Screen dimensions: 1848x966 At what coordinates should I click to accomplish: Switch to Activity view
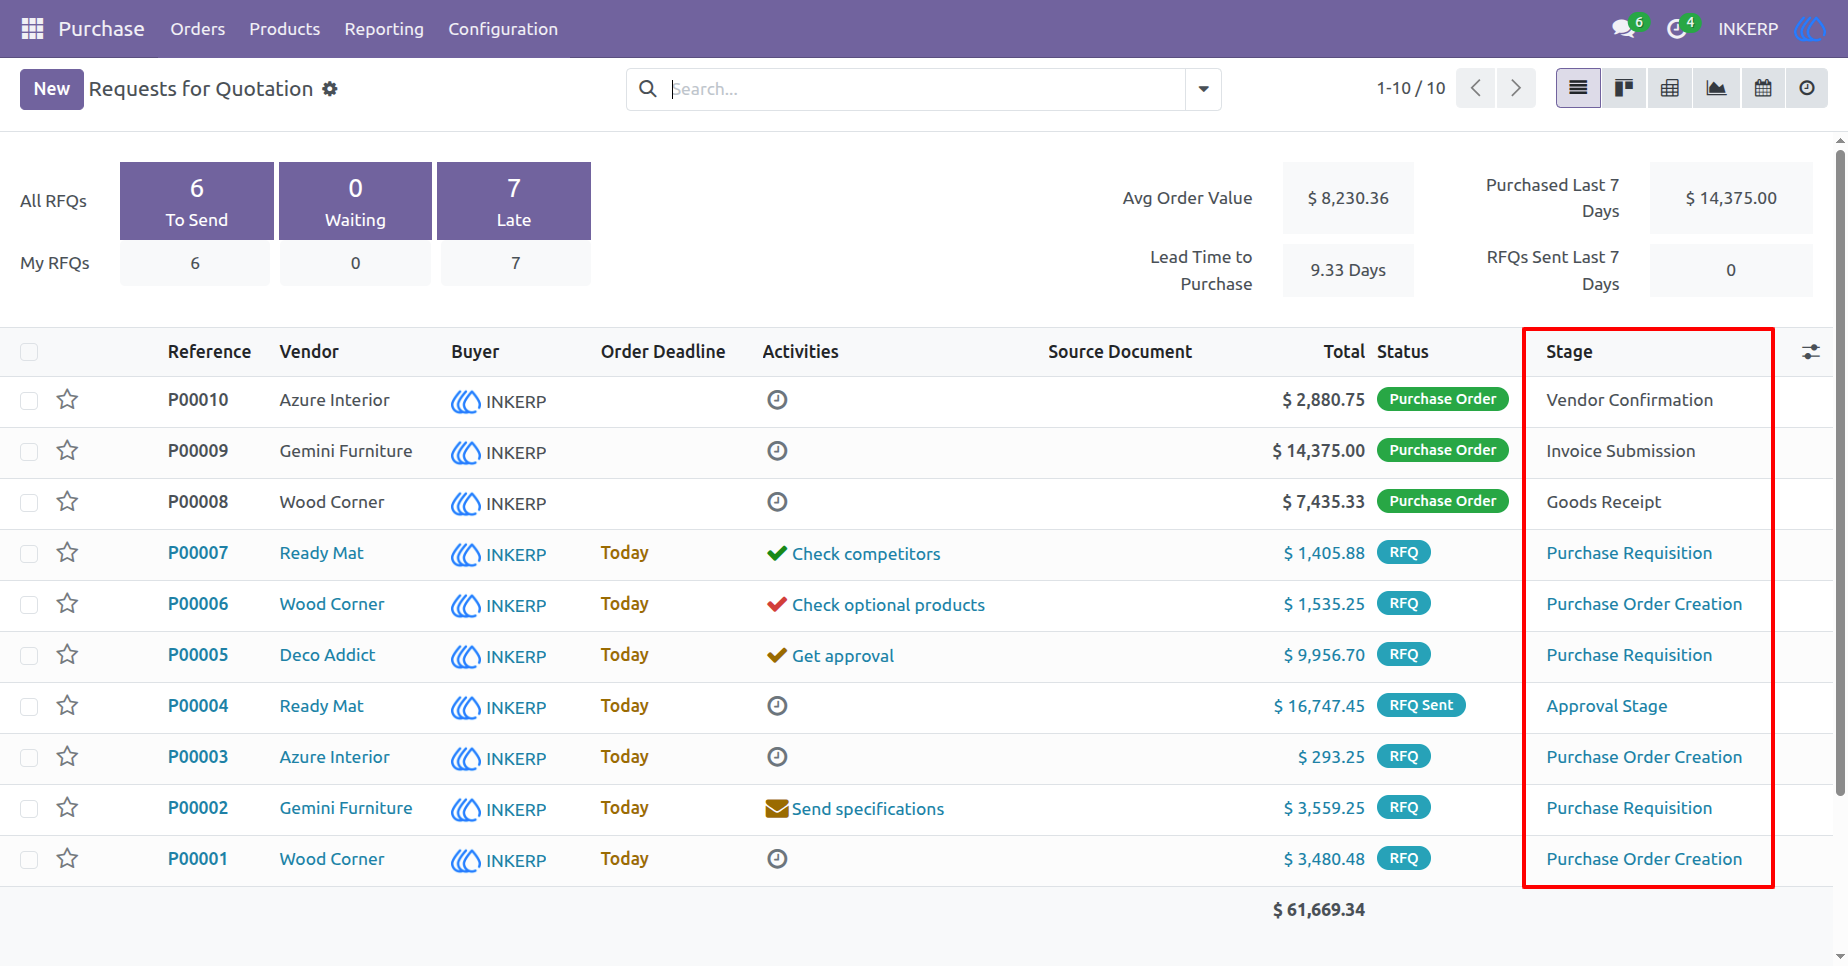pos(1807,88)
